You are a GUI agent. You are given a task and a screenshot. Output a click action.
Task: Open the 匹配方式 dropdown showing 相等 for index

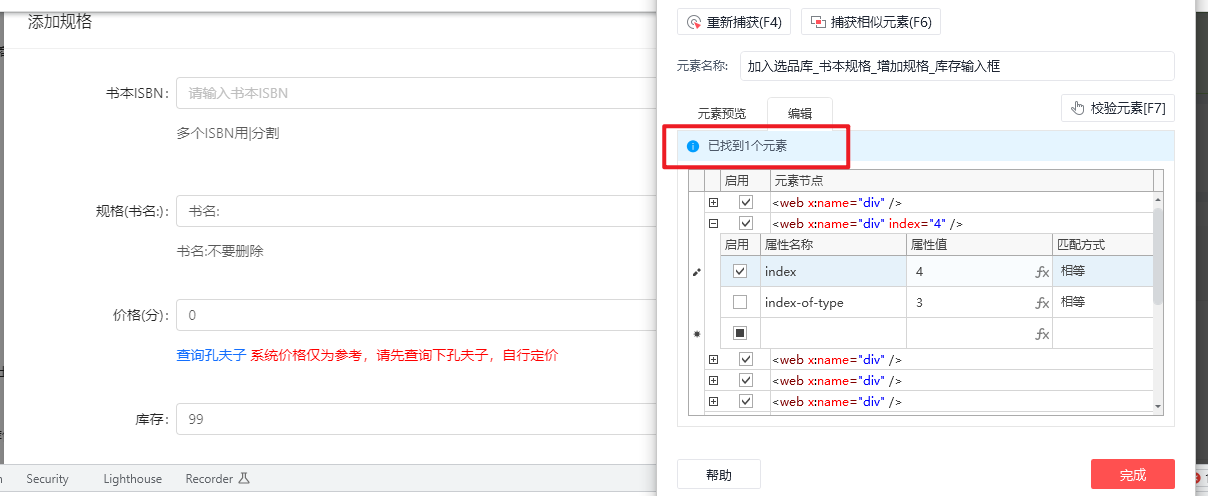click(1101, 271)
